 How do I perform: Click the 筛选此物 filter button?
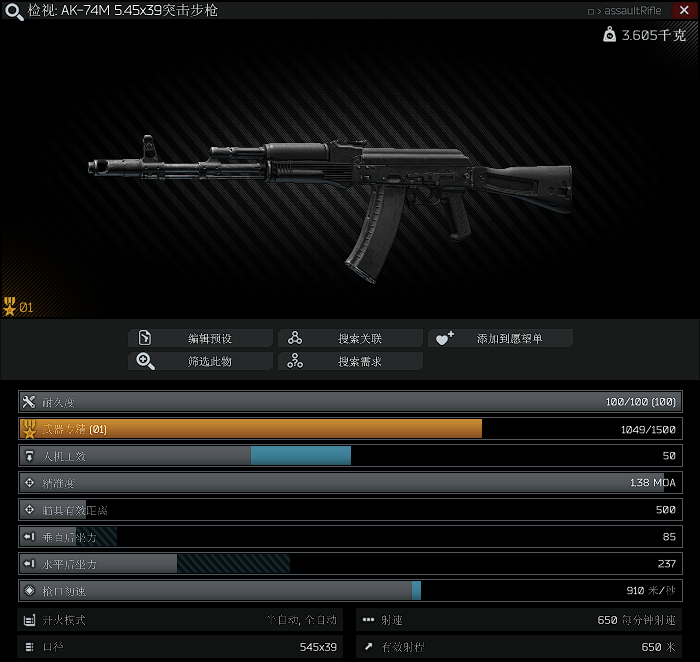(x=200, y=361)
